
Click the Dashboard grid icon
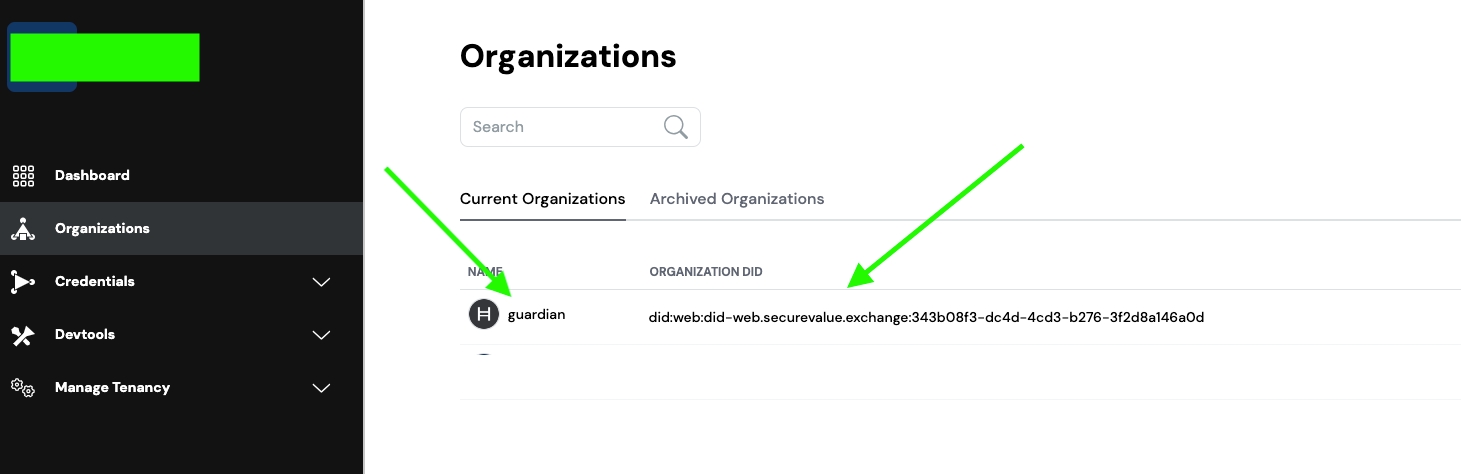coord(23,176)
